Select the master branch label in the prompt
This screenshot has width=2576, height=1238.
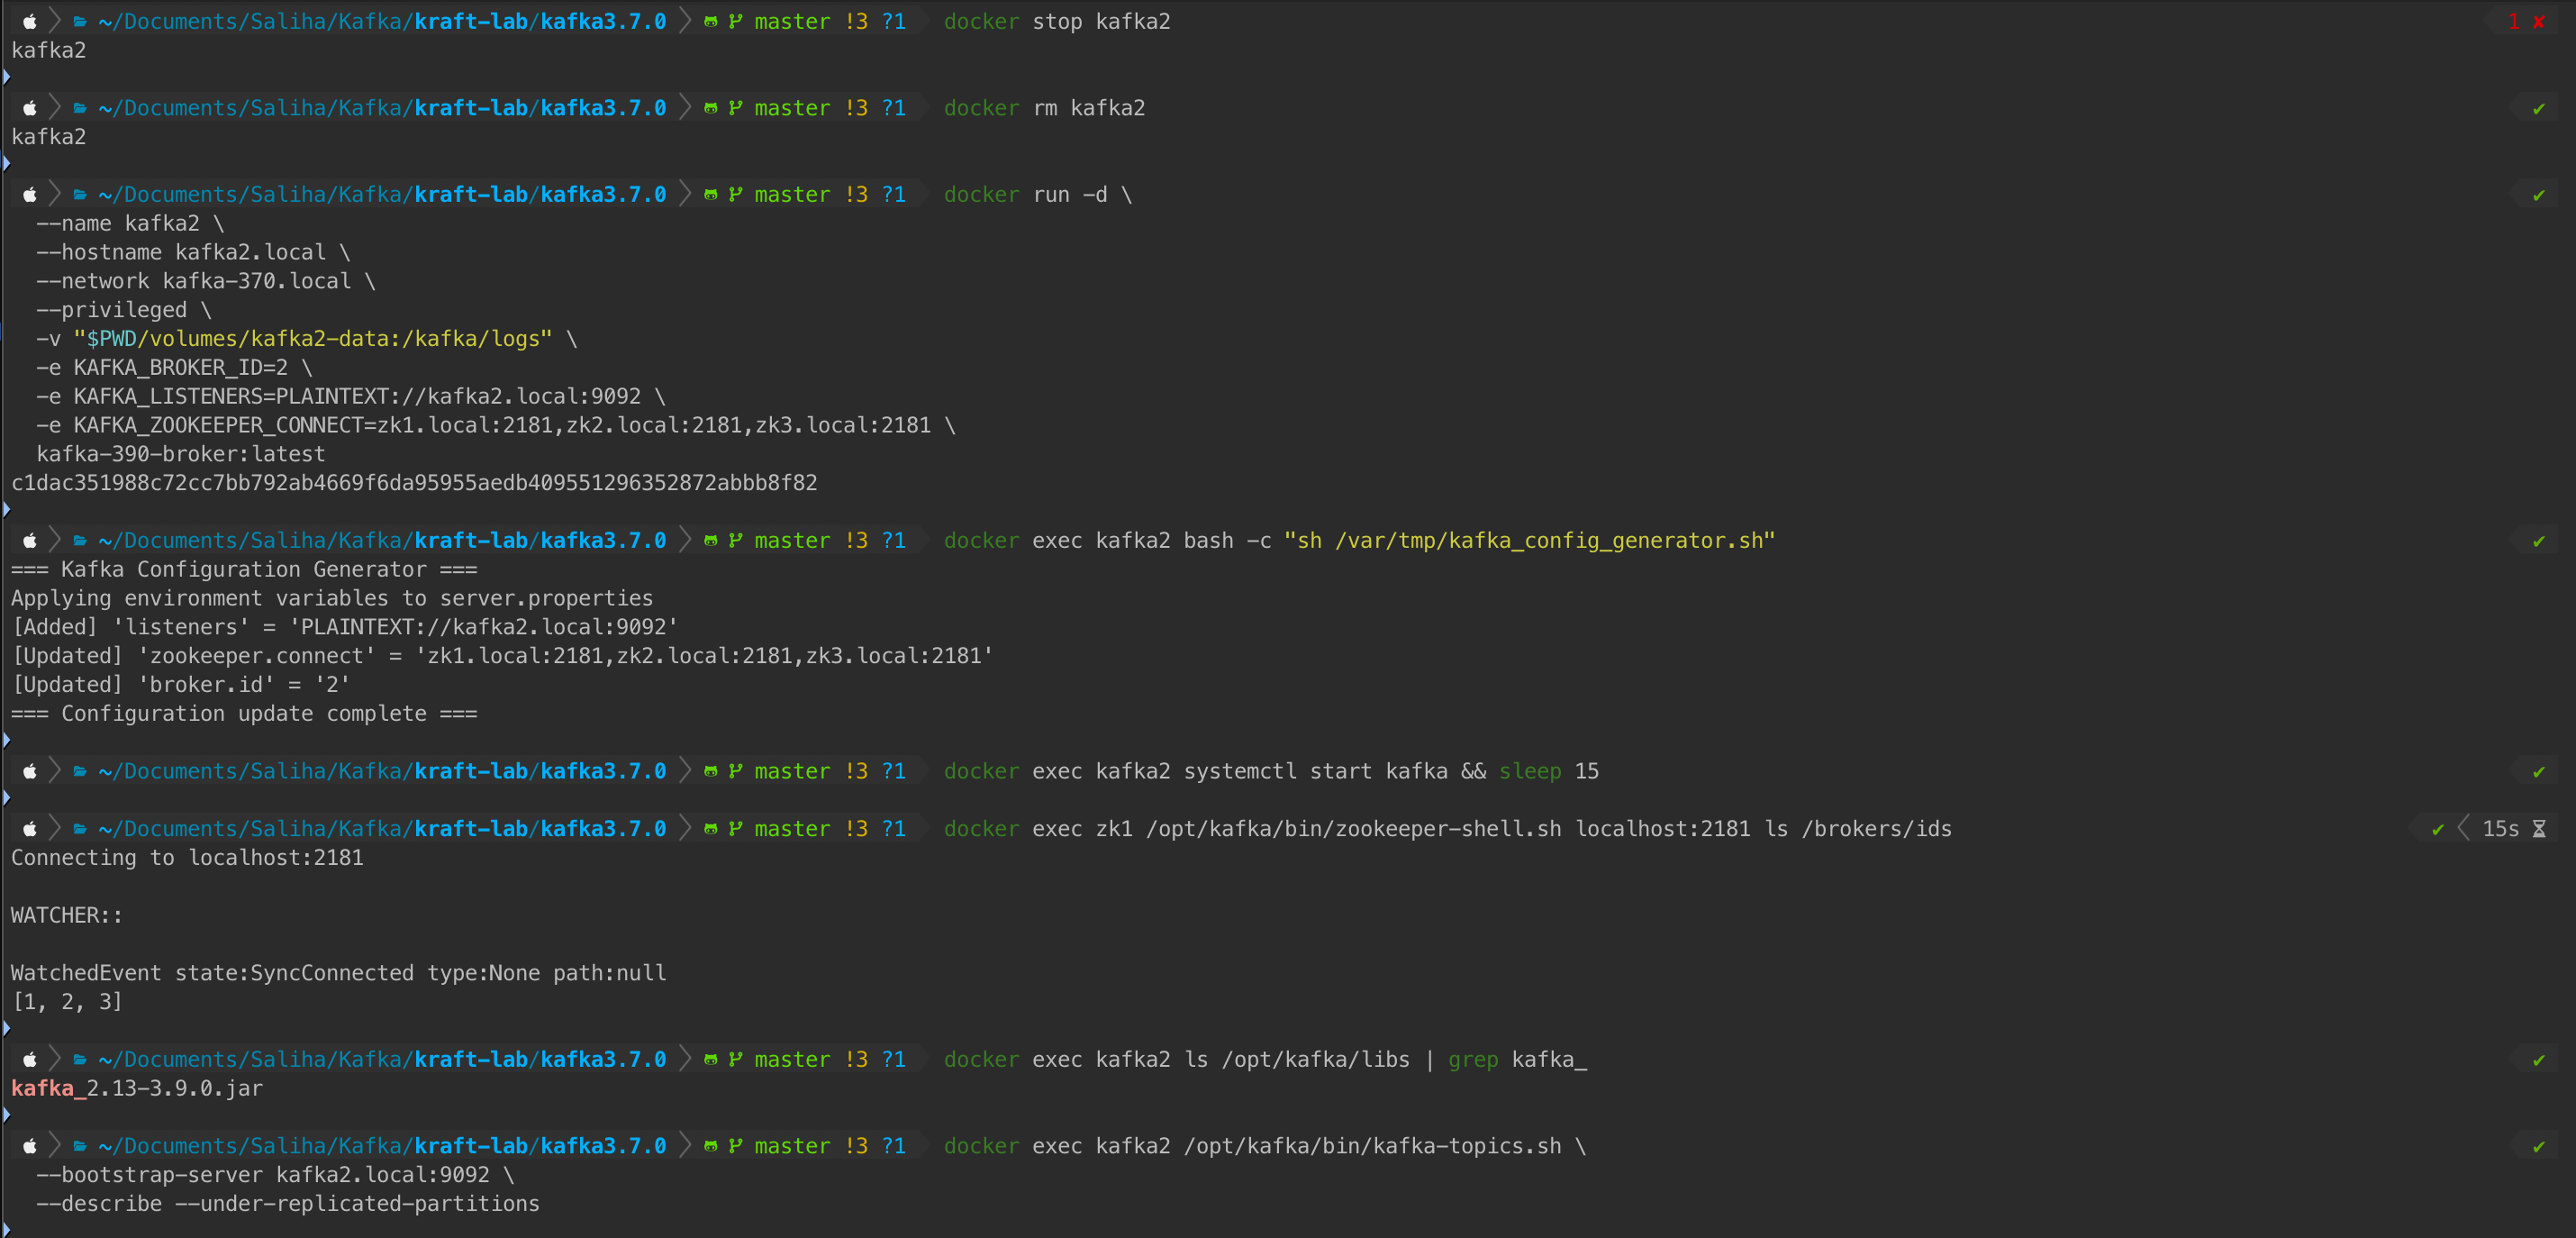(x=790, y=21)
